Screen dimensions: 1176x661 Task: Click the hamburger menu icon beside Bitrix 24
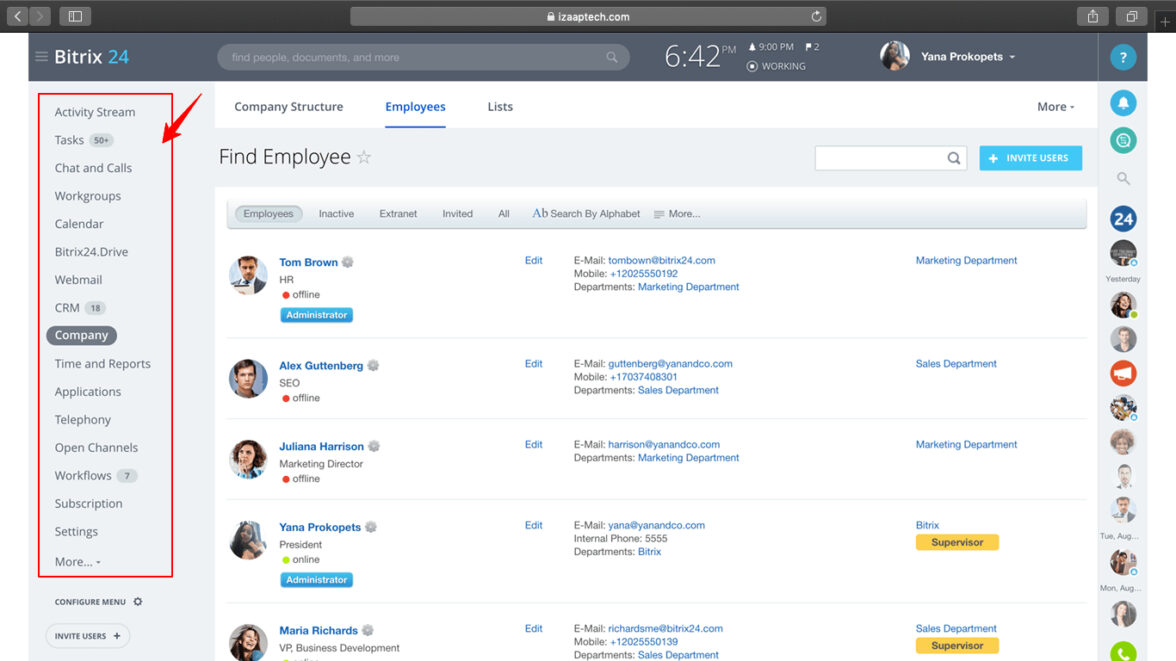(x=41, y=57)
